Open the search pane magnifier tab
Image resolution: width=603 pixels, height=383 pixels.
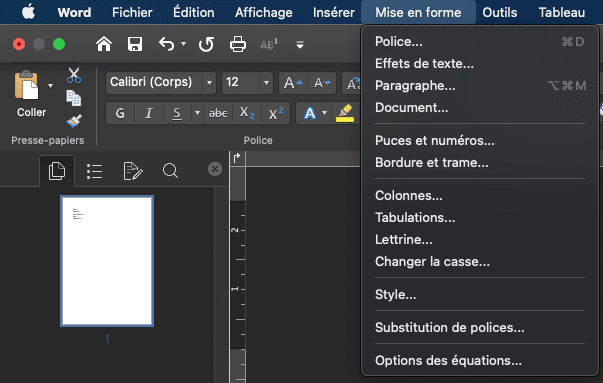coord(170,171)
